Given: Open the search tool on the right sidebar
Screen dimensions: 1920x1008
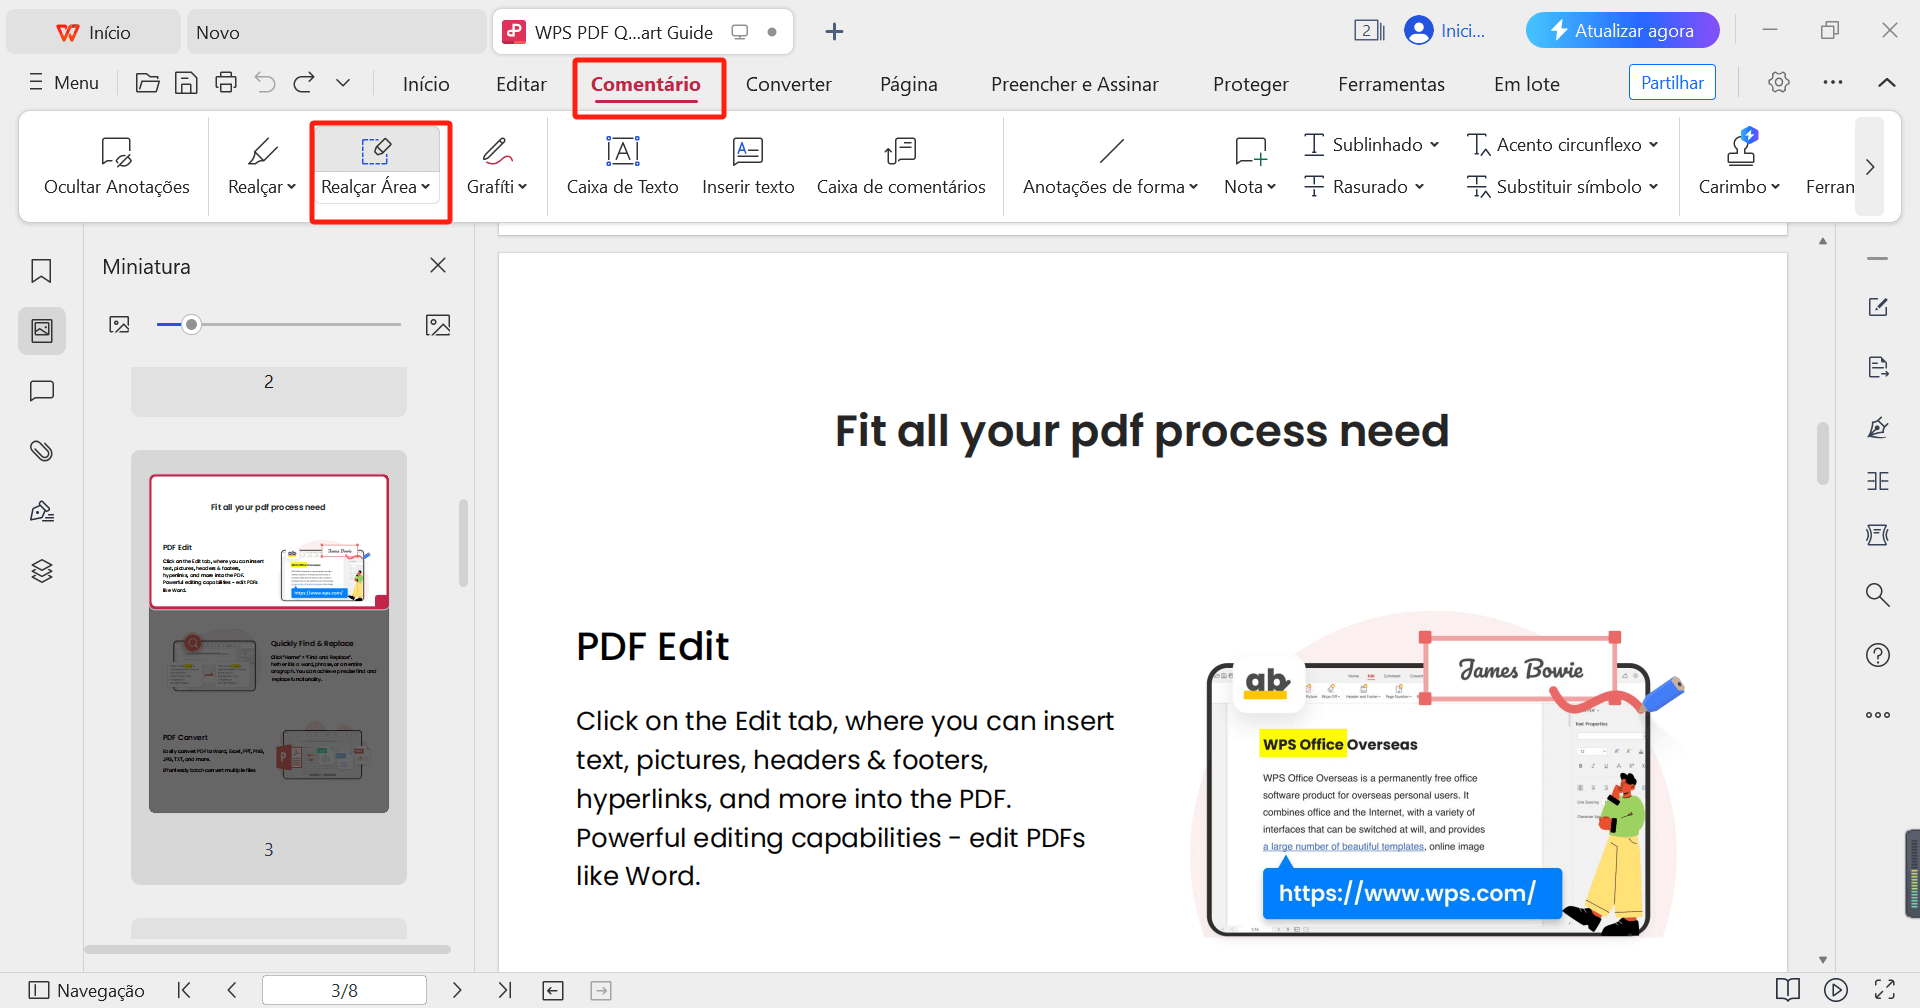Looking at the screenshot, I should (1878, 594).
